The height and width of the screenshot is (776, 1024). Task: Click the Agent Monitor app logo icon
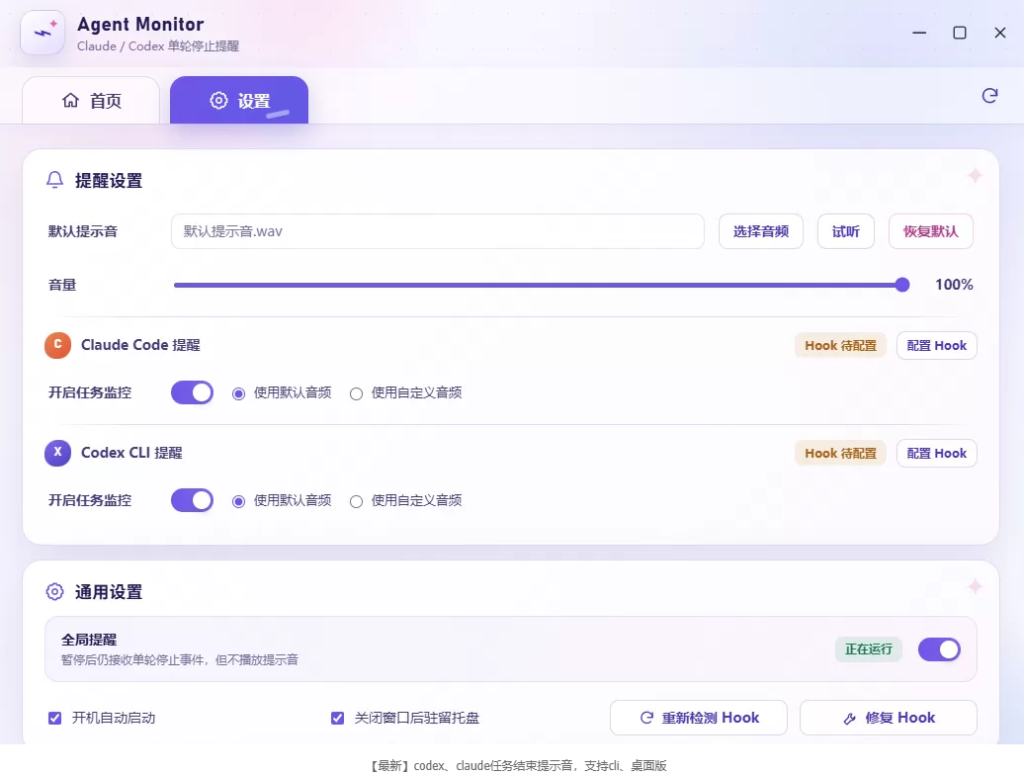click(42, 32)
